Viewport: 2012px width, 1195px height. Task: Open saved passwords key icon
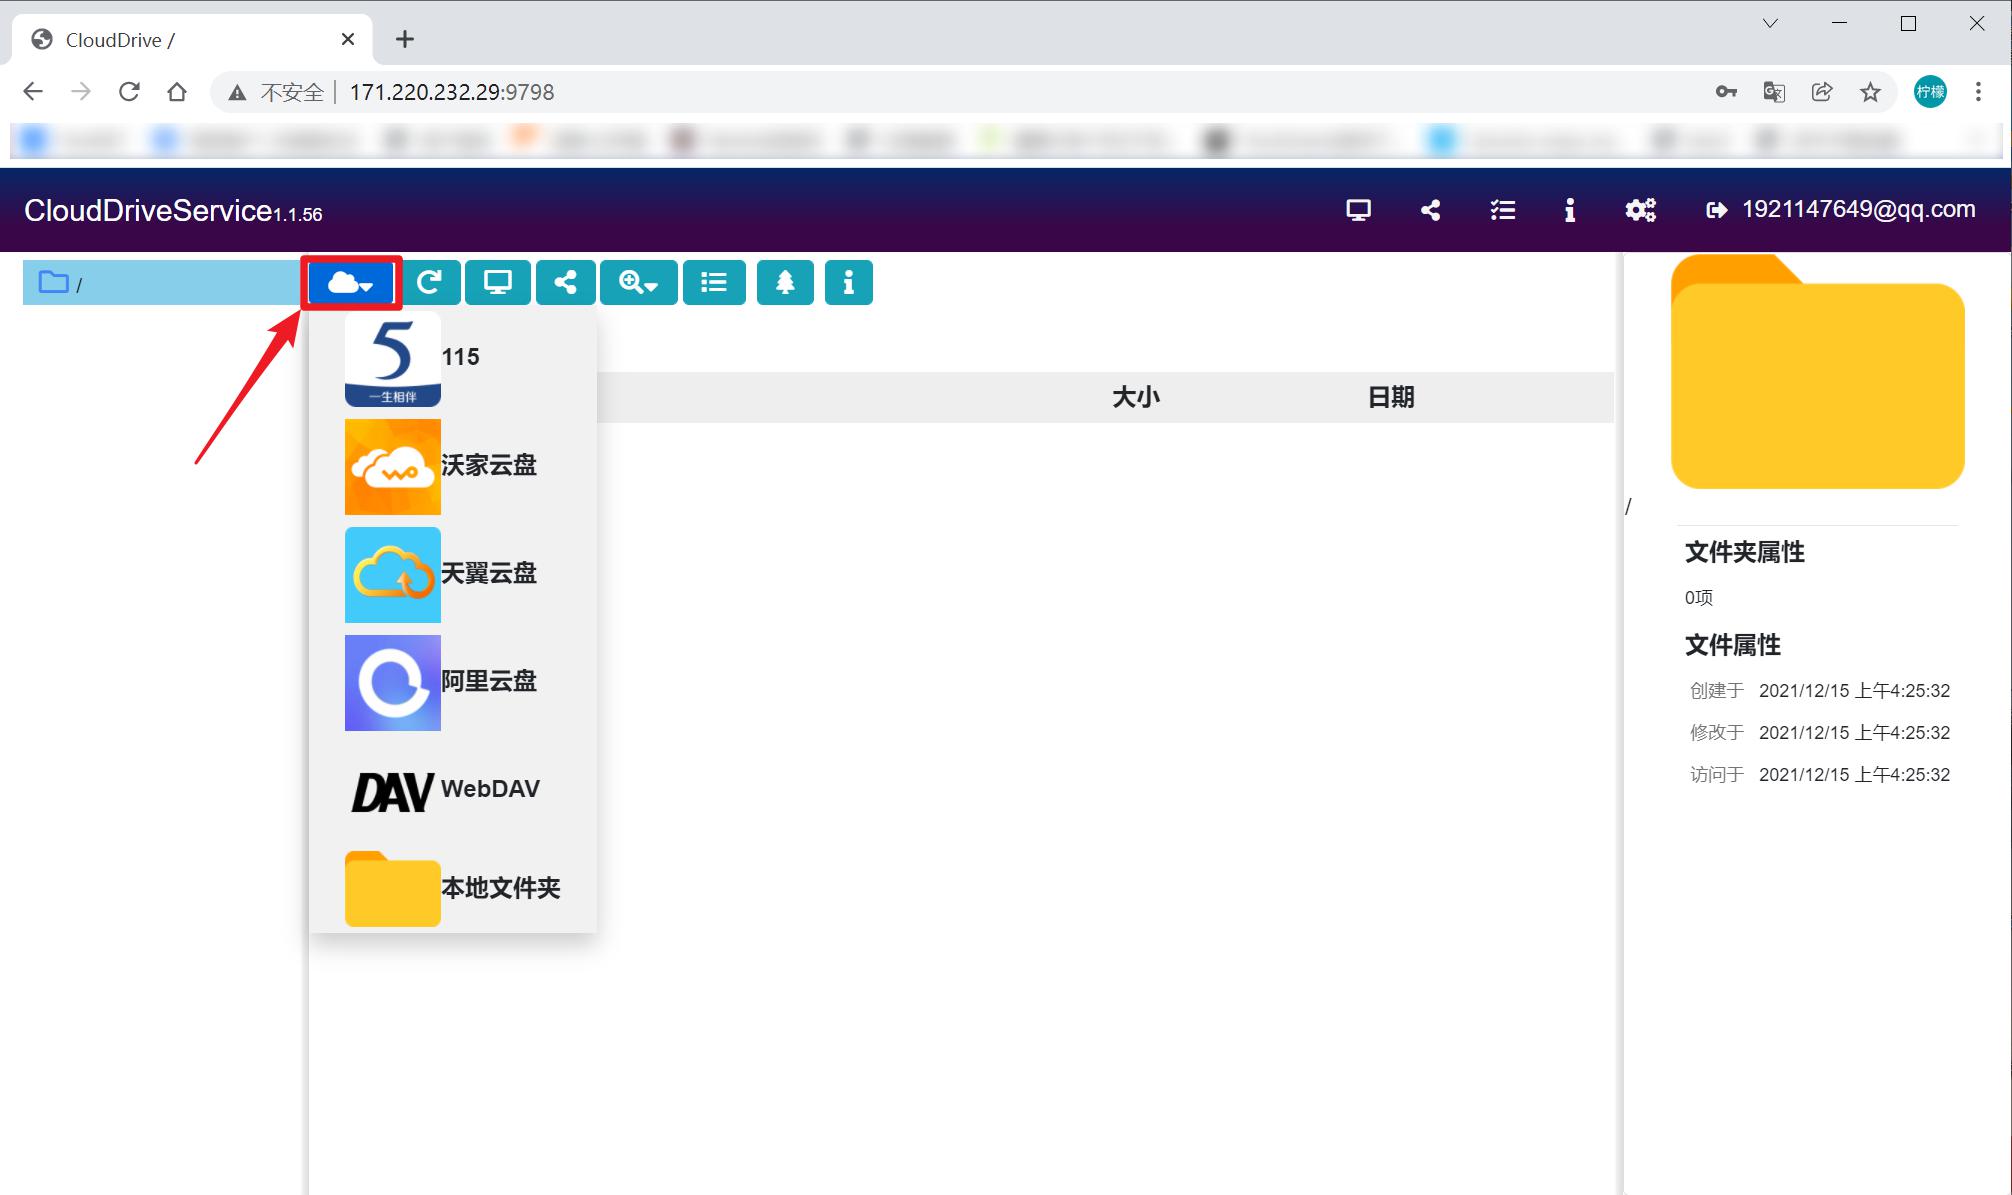[1726, 92]
